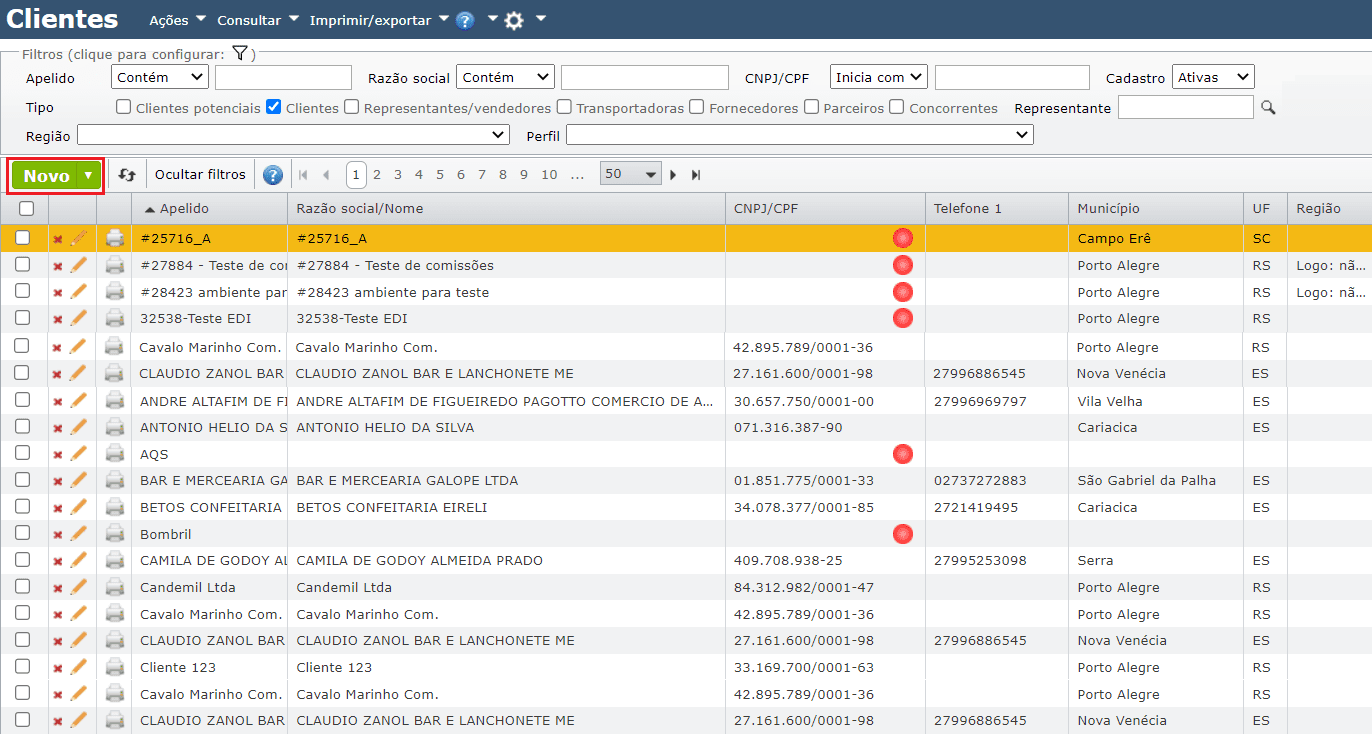Check the Fornecedores checkbox
The image size is (1372, 734).
(x=697, y=106)
